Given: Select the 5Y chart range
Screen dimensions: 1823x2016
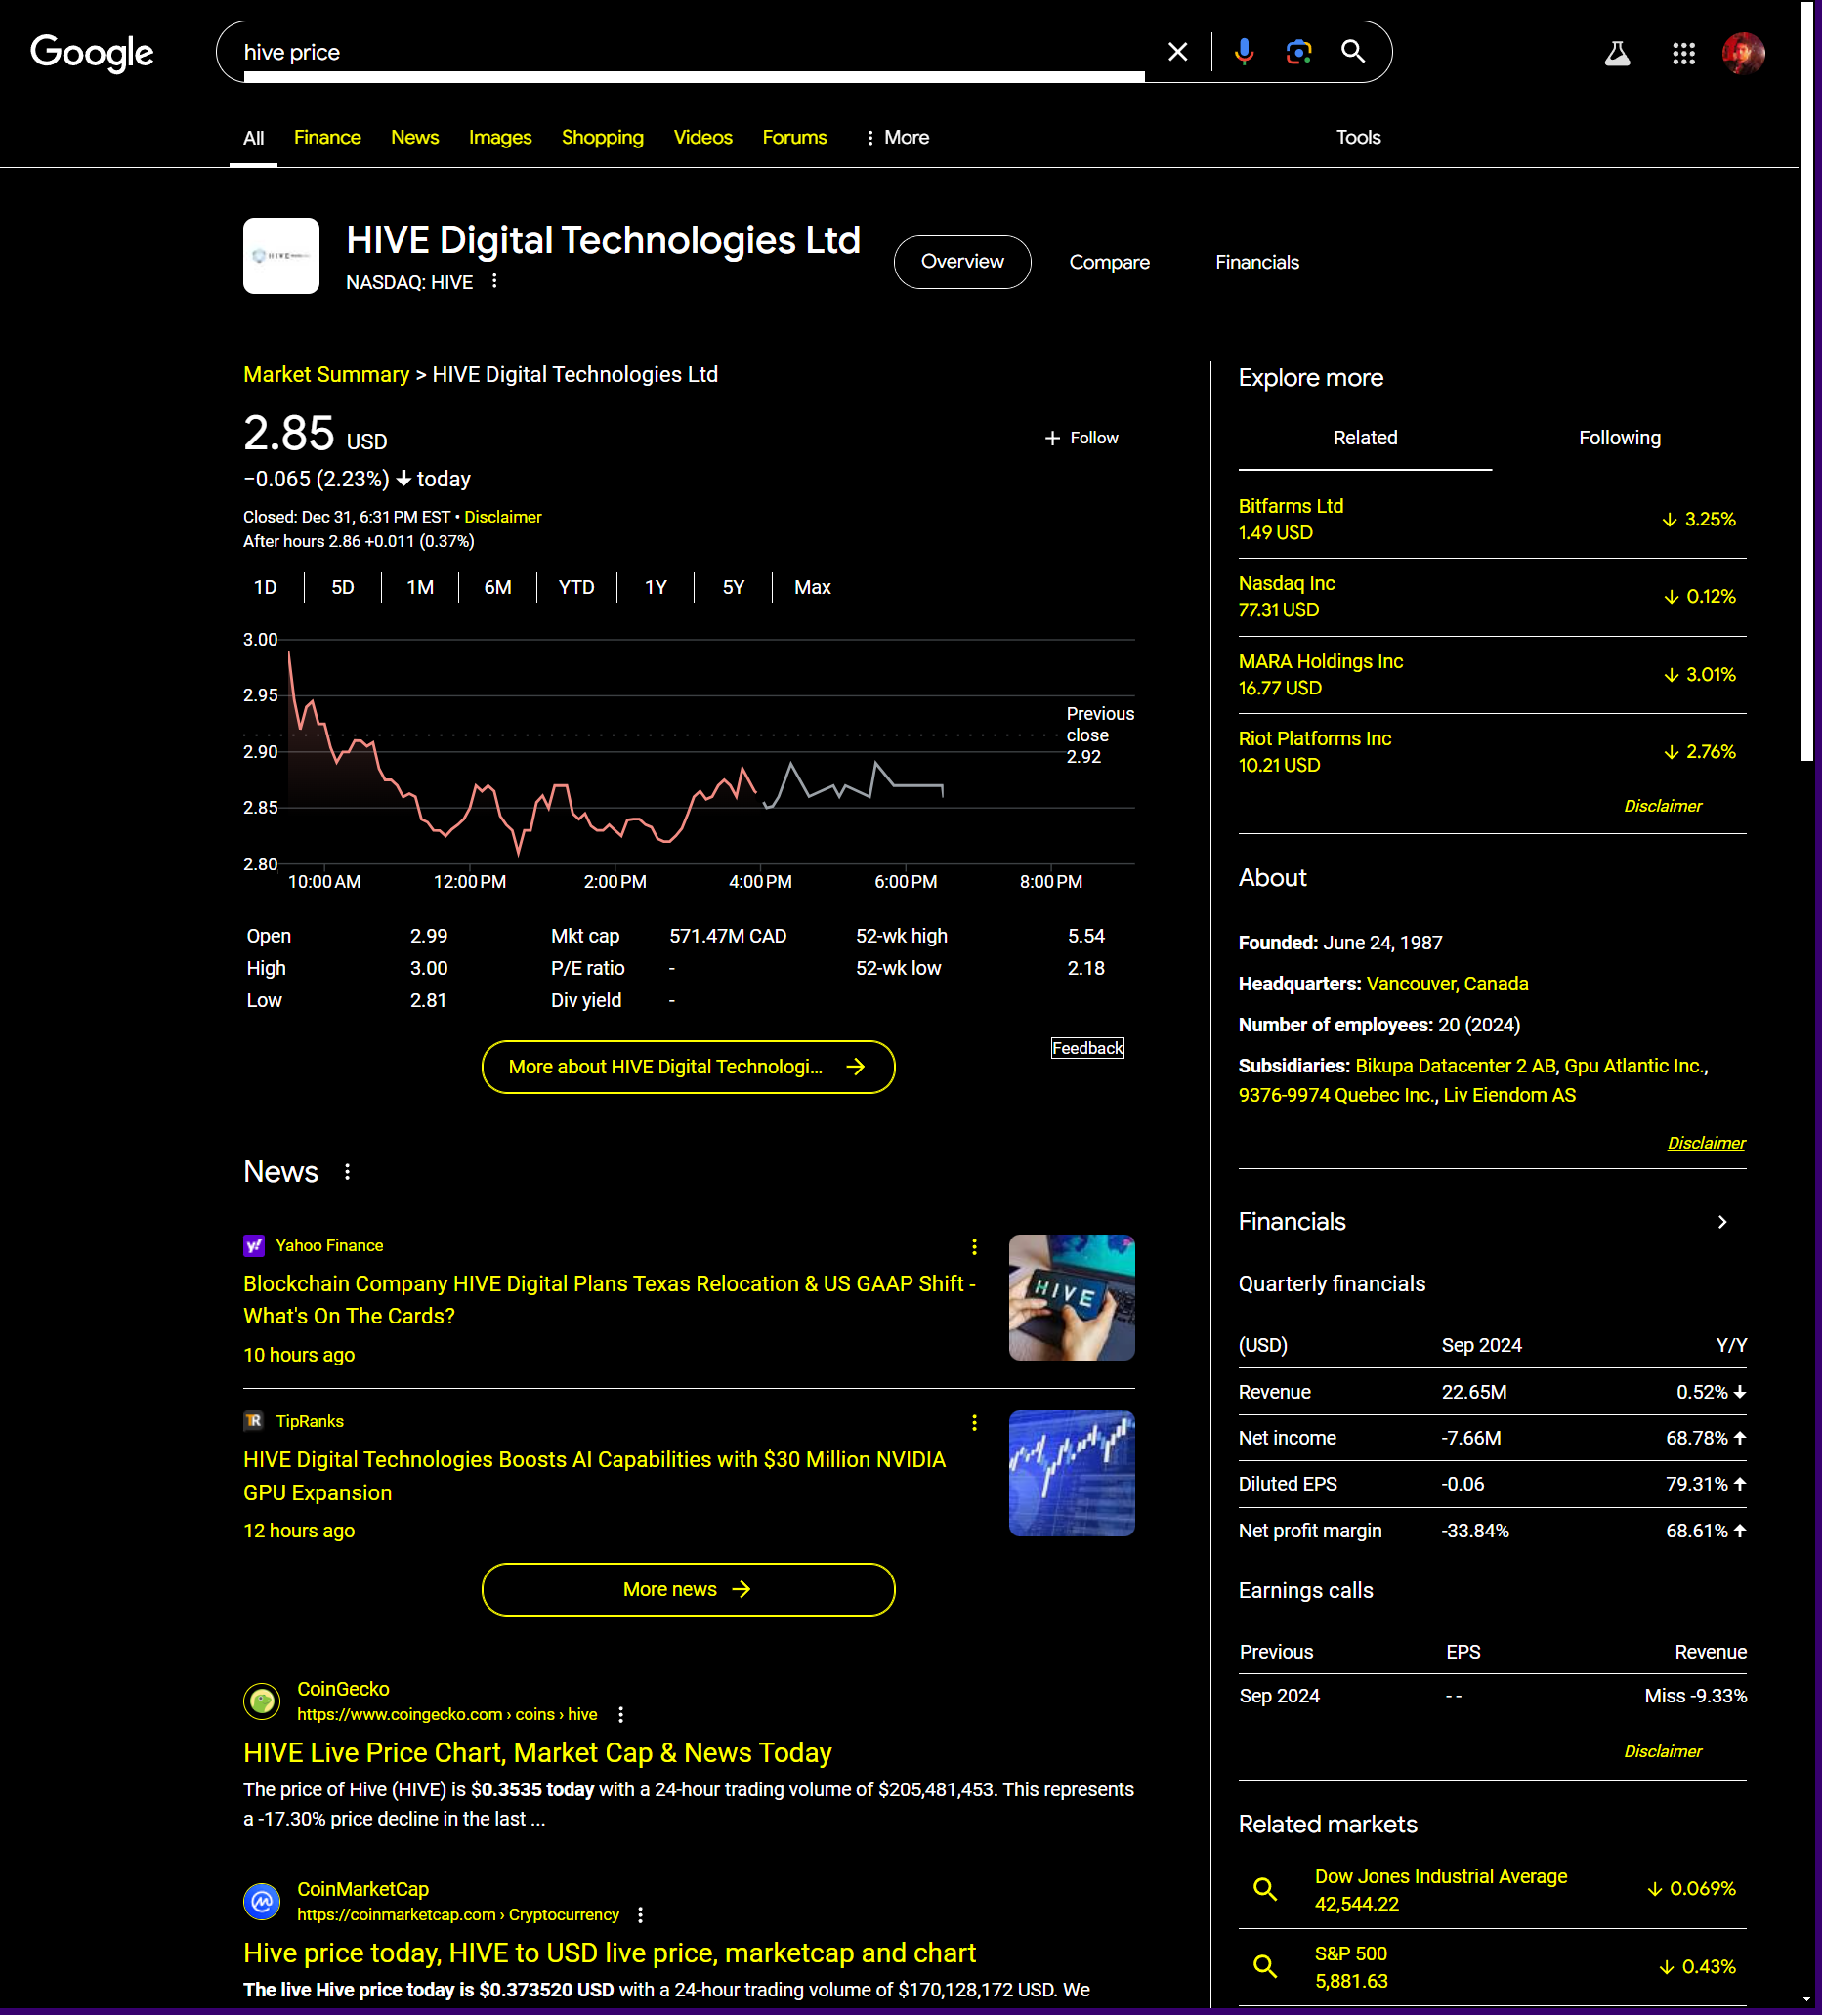Looking at the screenshot, I should (733, 587).
